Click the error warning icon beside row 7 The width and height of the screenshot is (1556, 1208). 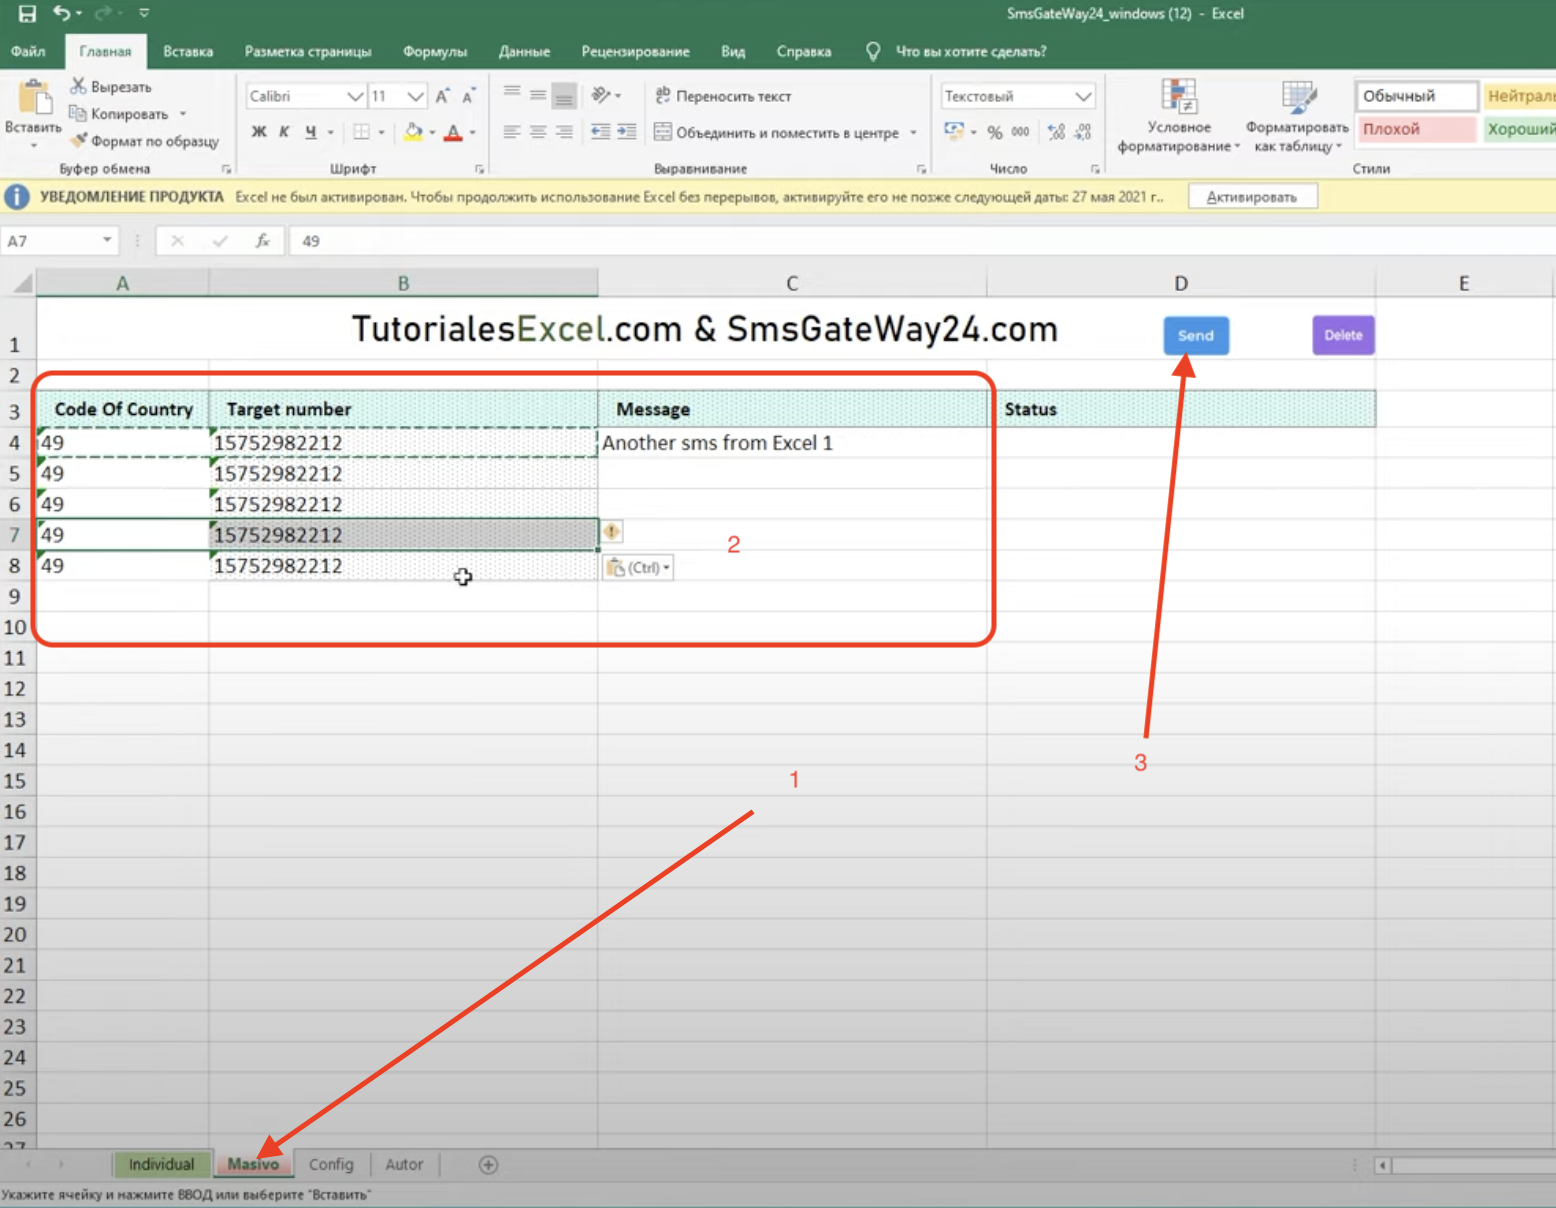click(612, 532)
